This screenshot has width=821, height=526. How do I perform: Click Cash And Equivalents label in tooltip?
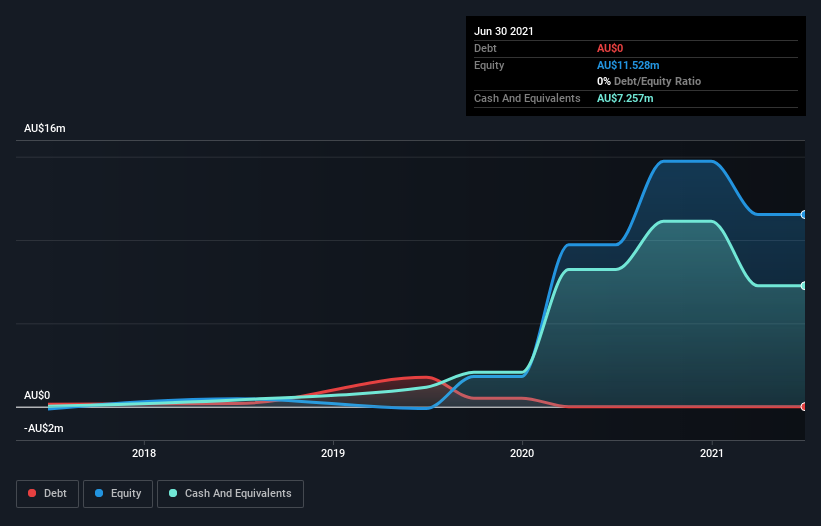pos(527,98)
